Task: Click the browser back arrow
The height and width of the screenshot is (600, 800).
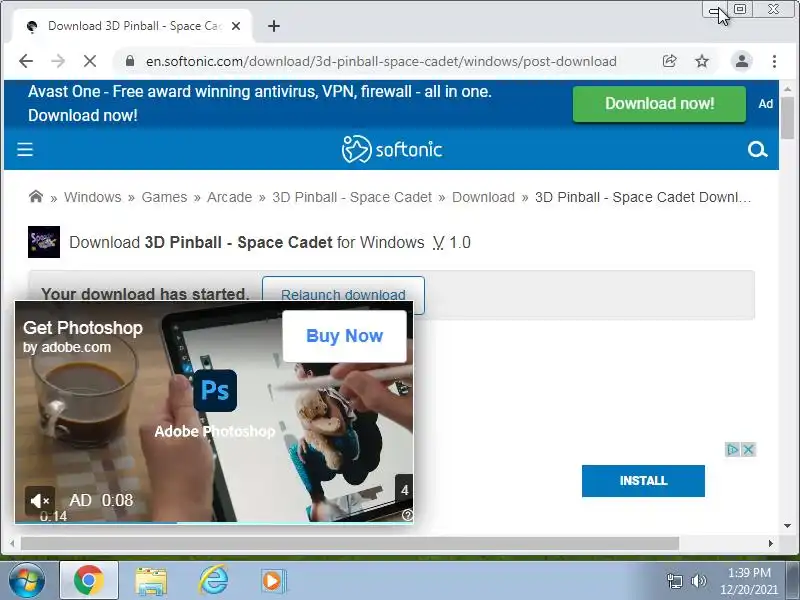Action: (x=26, y=61)
